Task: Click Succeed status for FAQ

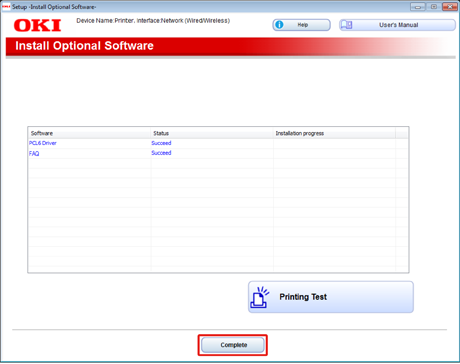Action: pos(161,153)
